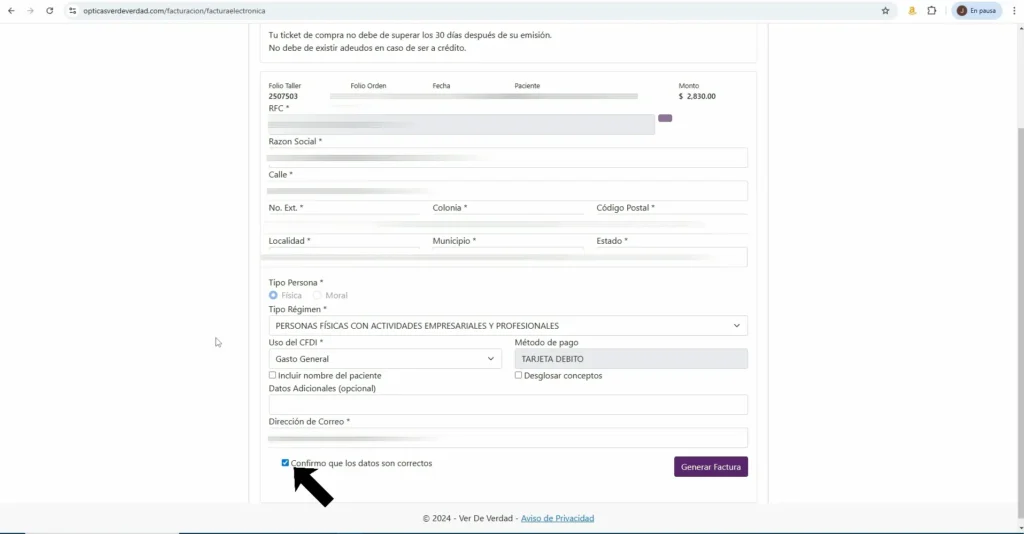Reload the page with refresh icon

(50, 10)
